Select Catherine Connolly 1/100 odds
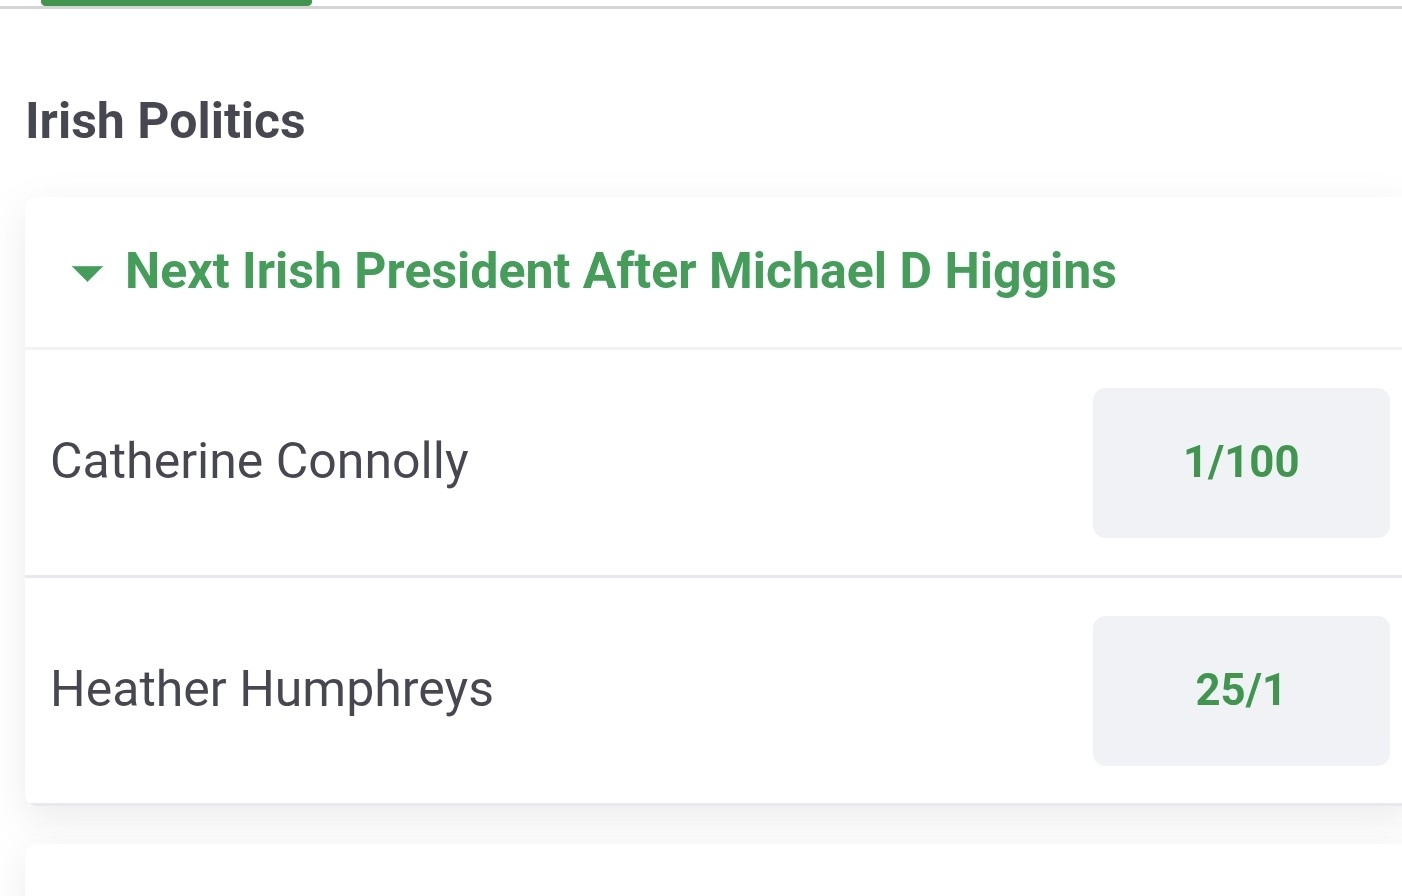The image size is (1402, 896). pyautogui.click(x=1240, y=462)
